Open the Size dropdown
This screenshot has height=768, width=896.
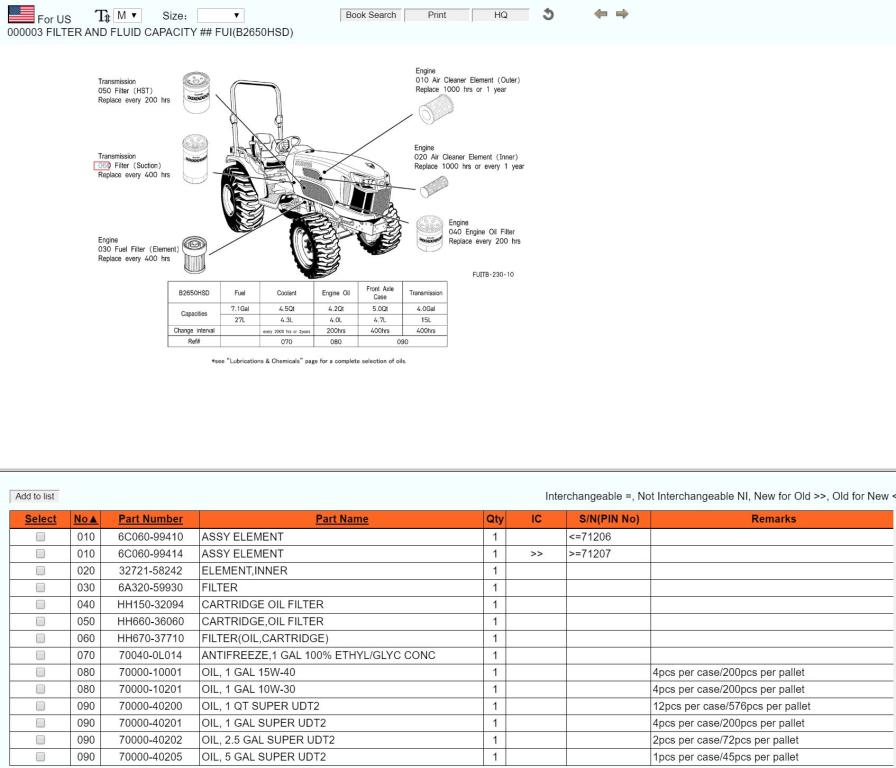[x=221, y=15]
